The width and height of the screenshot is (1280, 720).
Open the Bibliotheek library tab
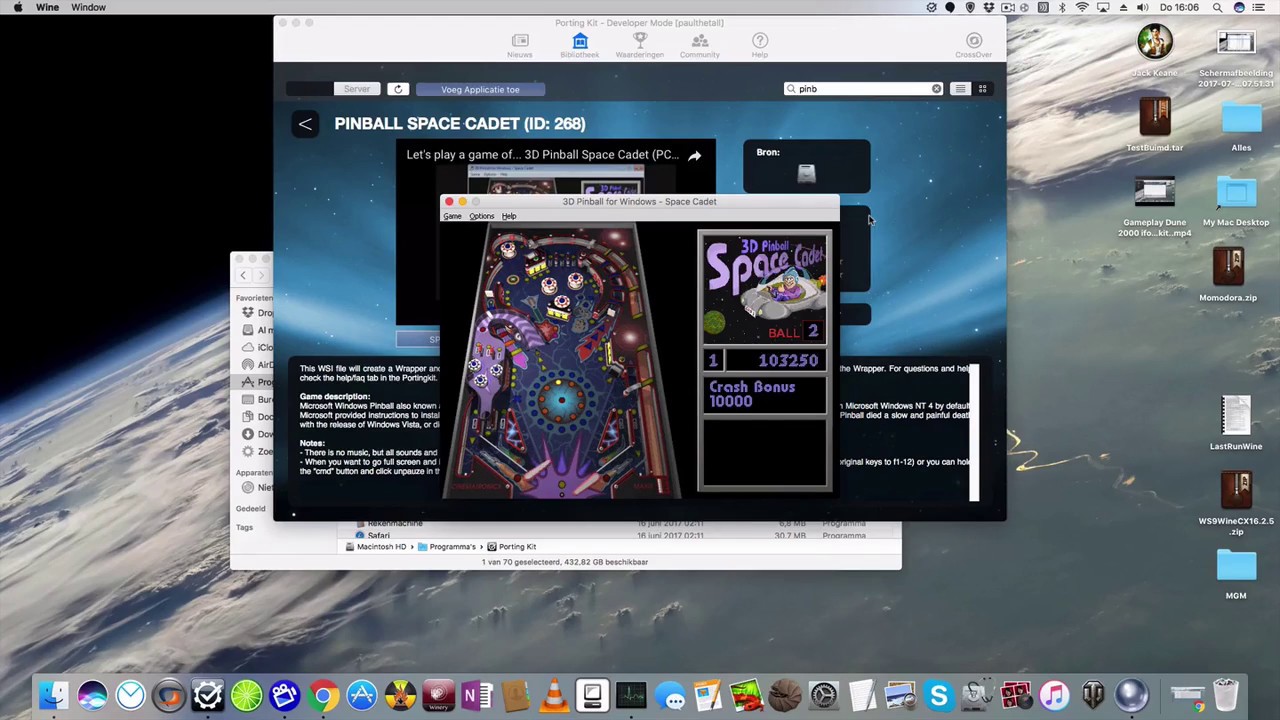point(580,45)
